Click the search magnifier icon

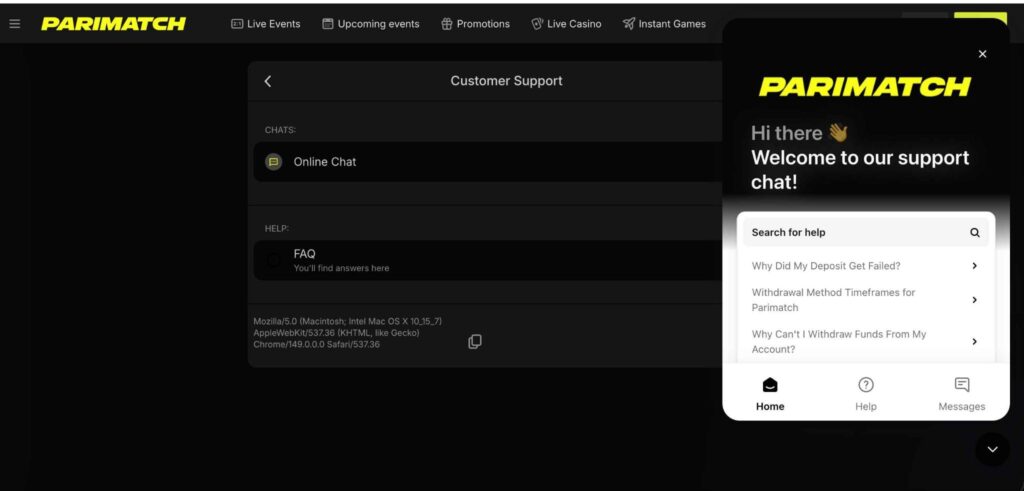point(974,232)
